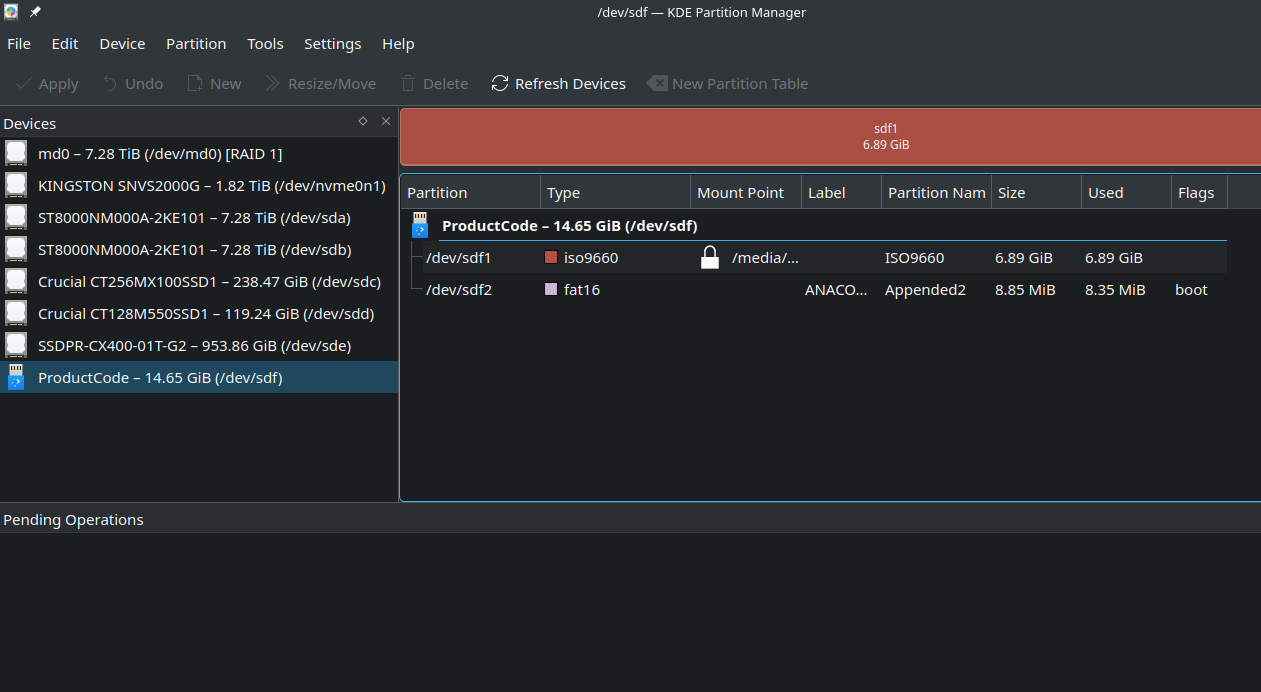
Task: Click the Appended2 partition name cell
Action: coord(925,289)
